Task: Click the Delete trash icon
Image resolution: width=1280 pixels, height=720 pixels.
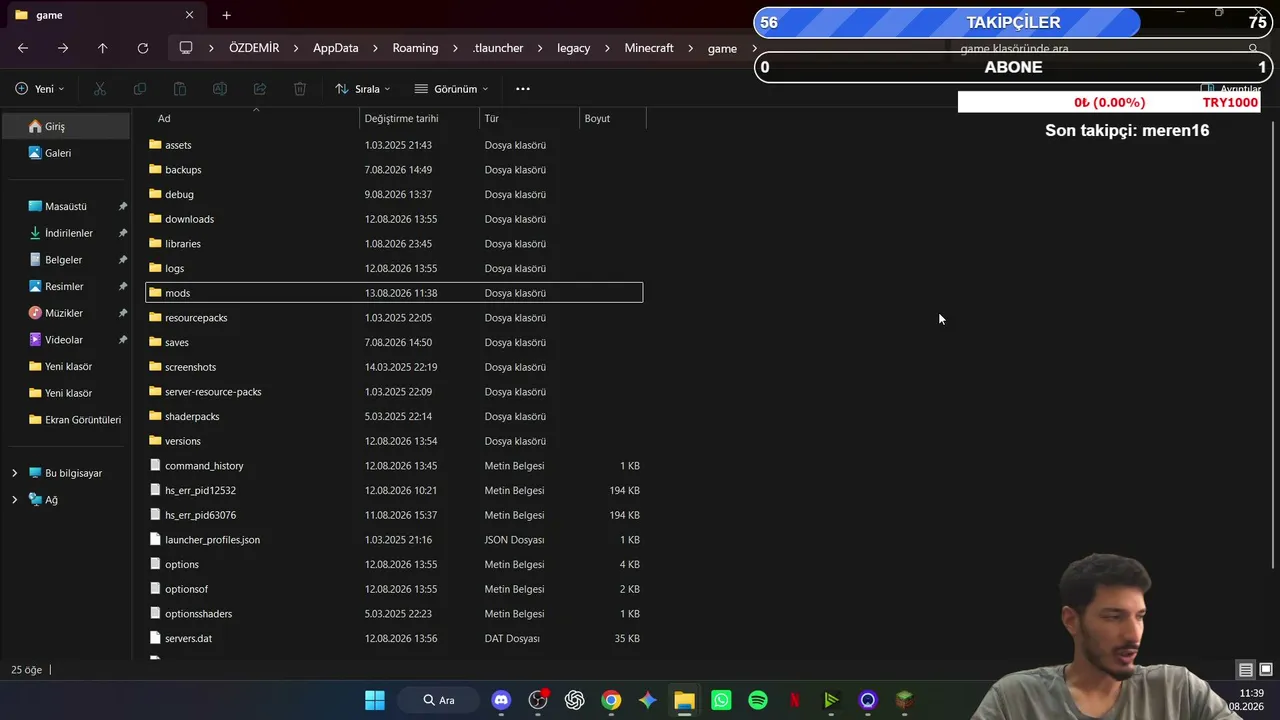Action: coord(300,89)
